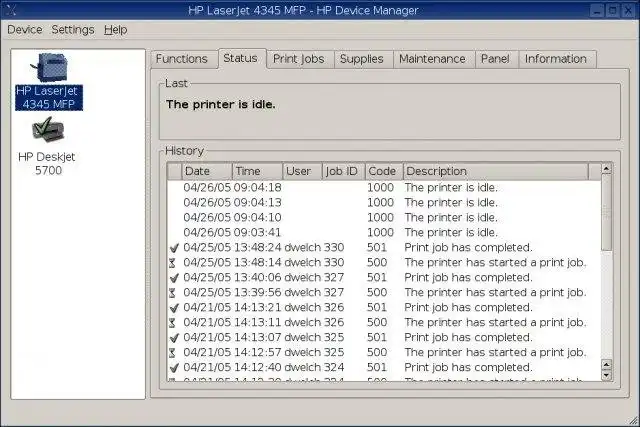640x427 pixels.
Task: Click the history scrollbar down arrow at bottom
Action: (x=607, y=376)
